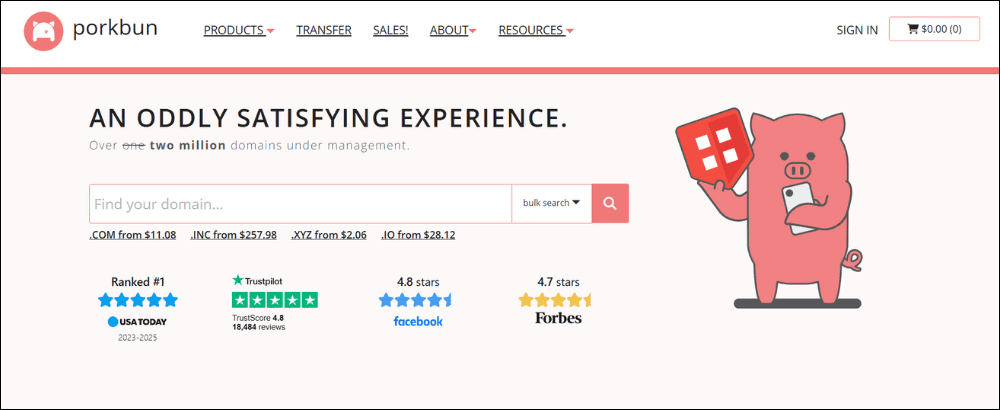This screenshot has height=410, width=1000.
Task: Click the '4.7 stars' label
Action: click(558, 282)
